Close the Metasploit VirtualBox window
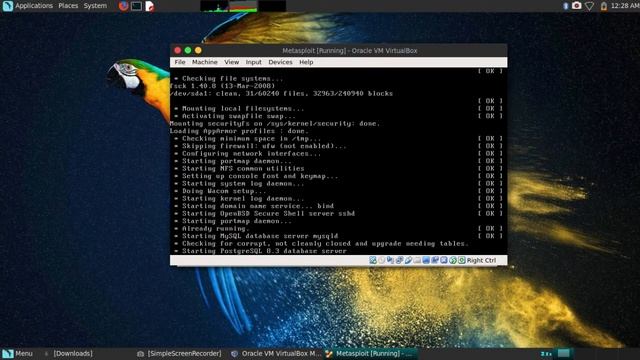This screenshot has width=640, height=360. [x=178, y=50]
